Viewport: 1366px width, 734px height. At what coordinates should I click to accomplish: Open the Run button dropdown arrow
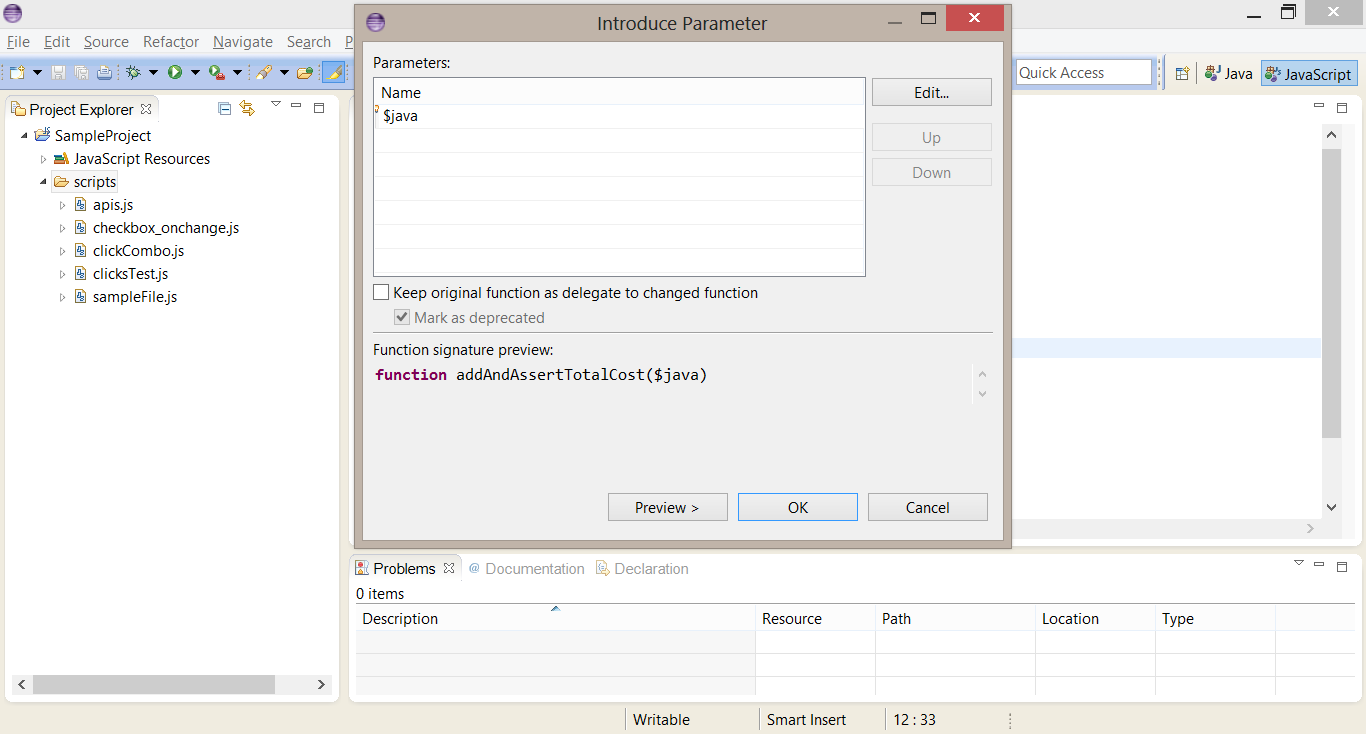[x=196, y=72]
